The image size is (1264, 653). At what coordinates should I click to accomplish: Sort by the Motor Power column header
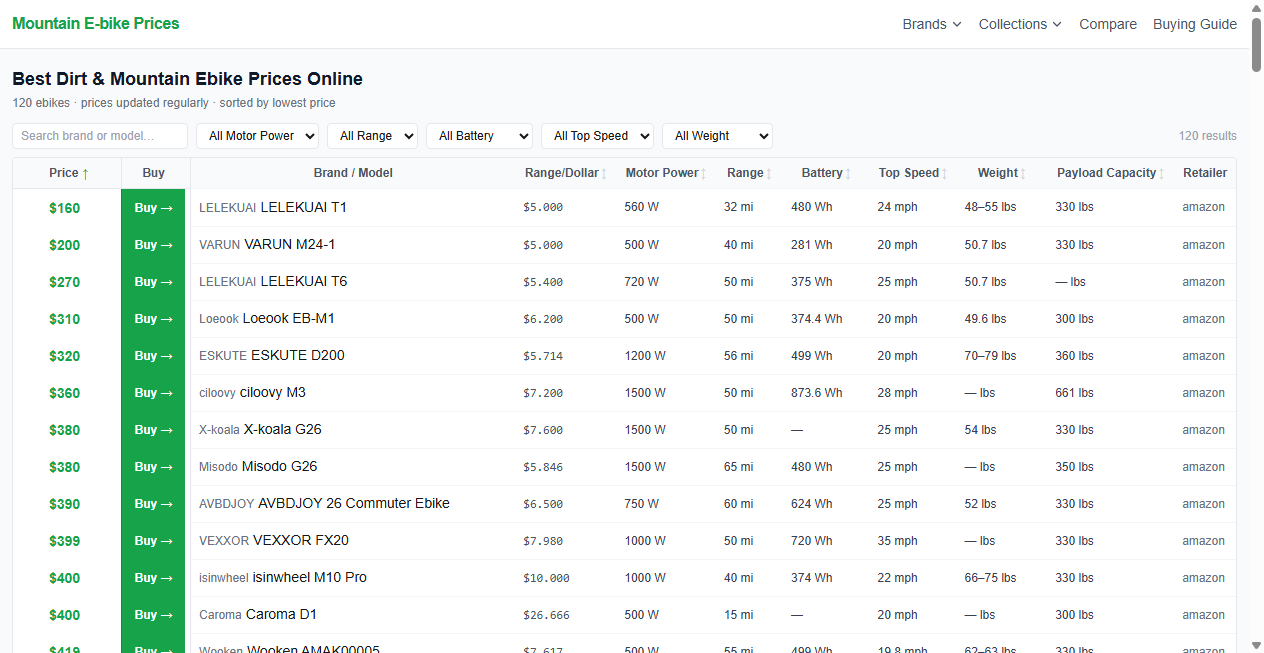pos(666,173)
